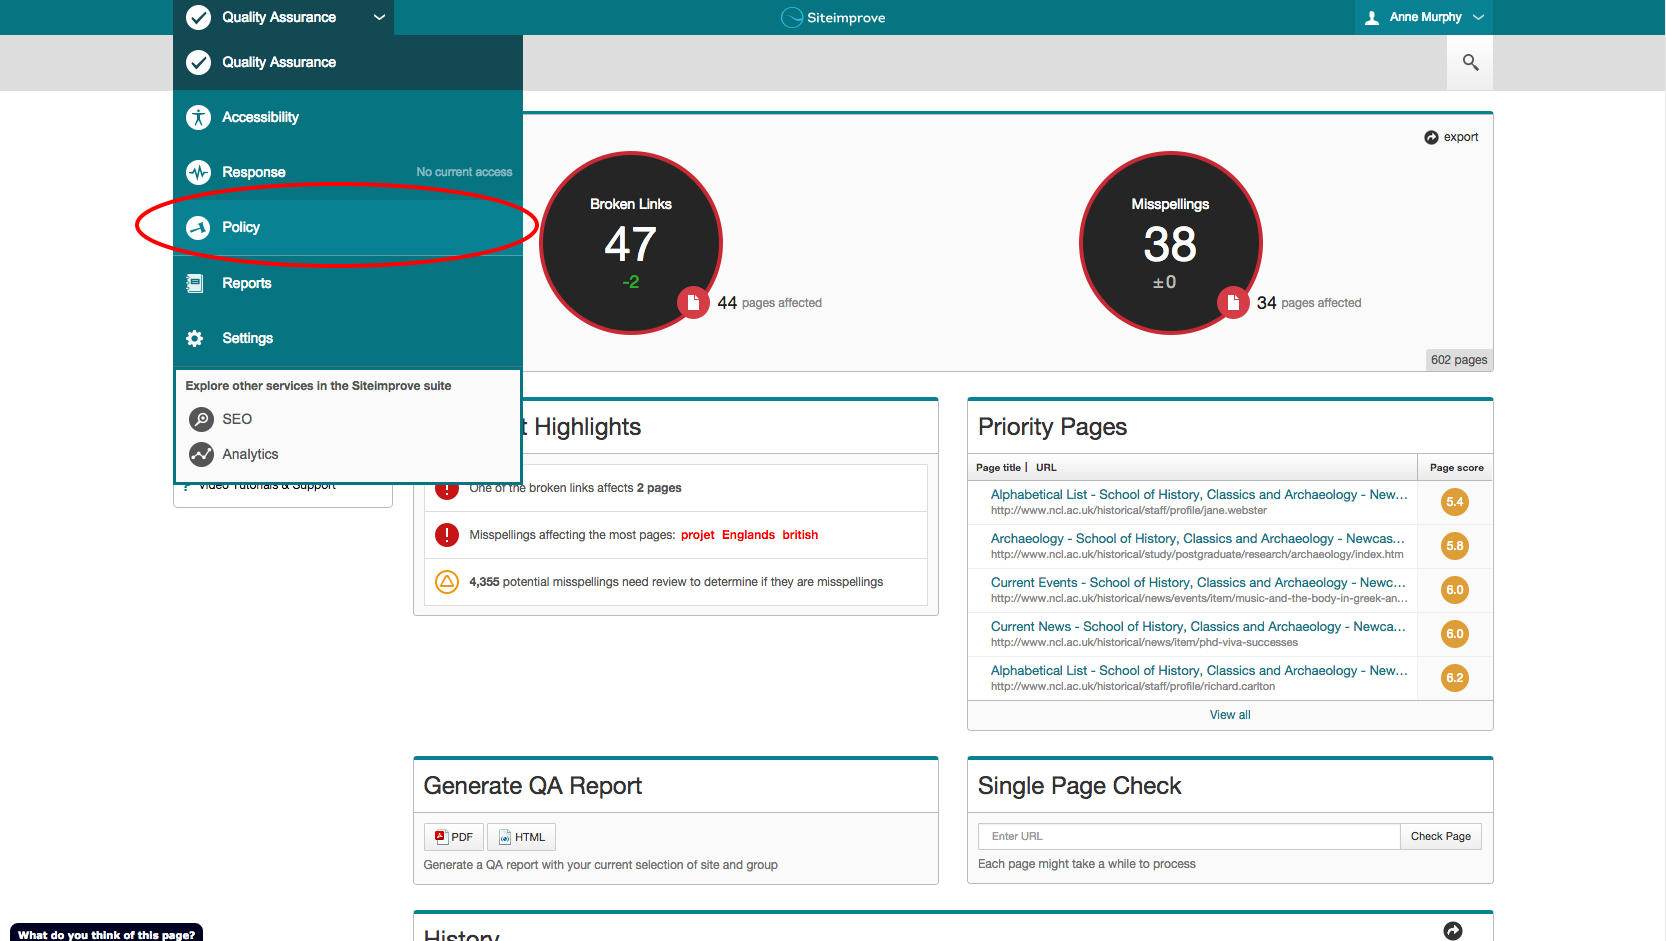This screenshot has height=941, width=1666.
Task: Open the Broken Links 47 circle
Action: tap(630, 243)
